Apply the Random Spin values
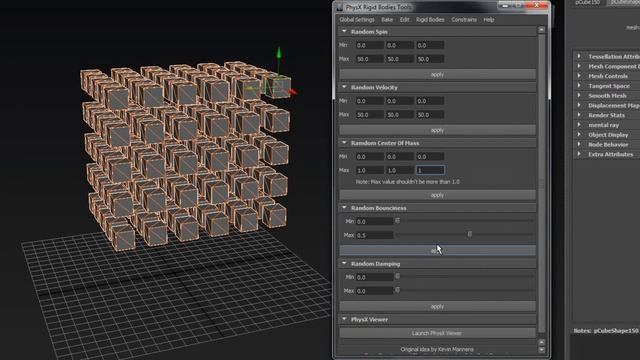This screenshot has width=640, height=360. tap(438, 75)
